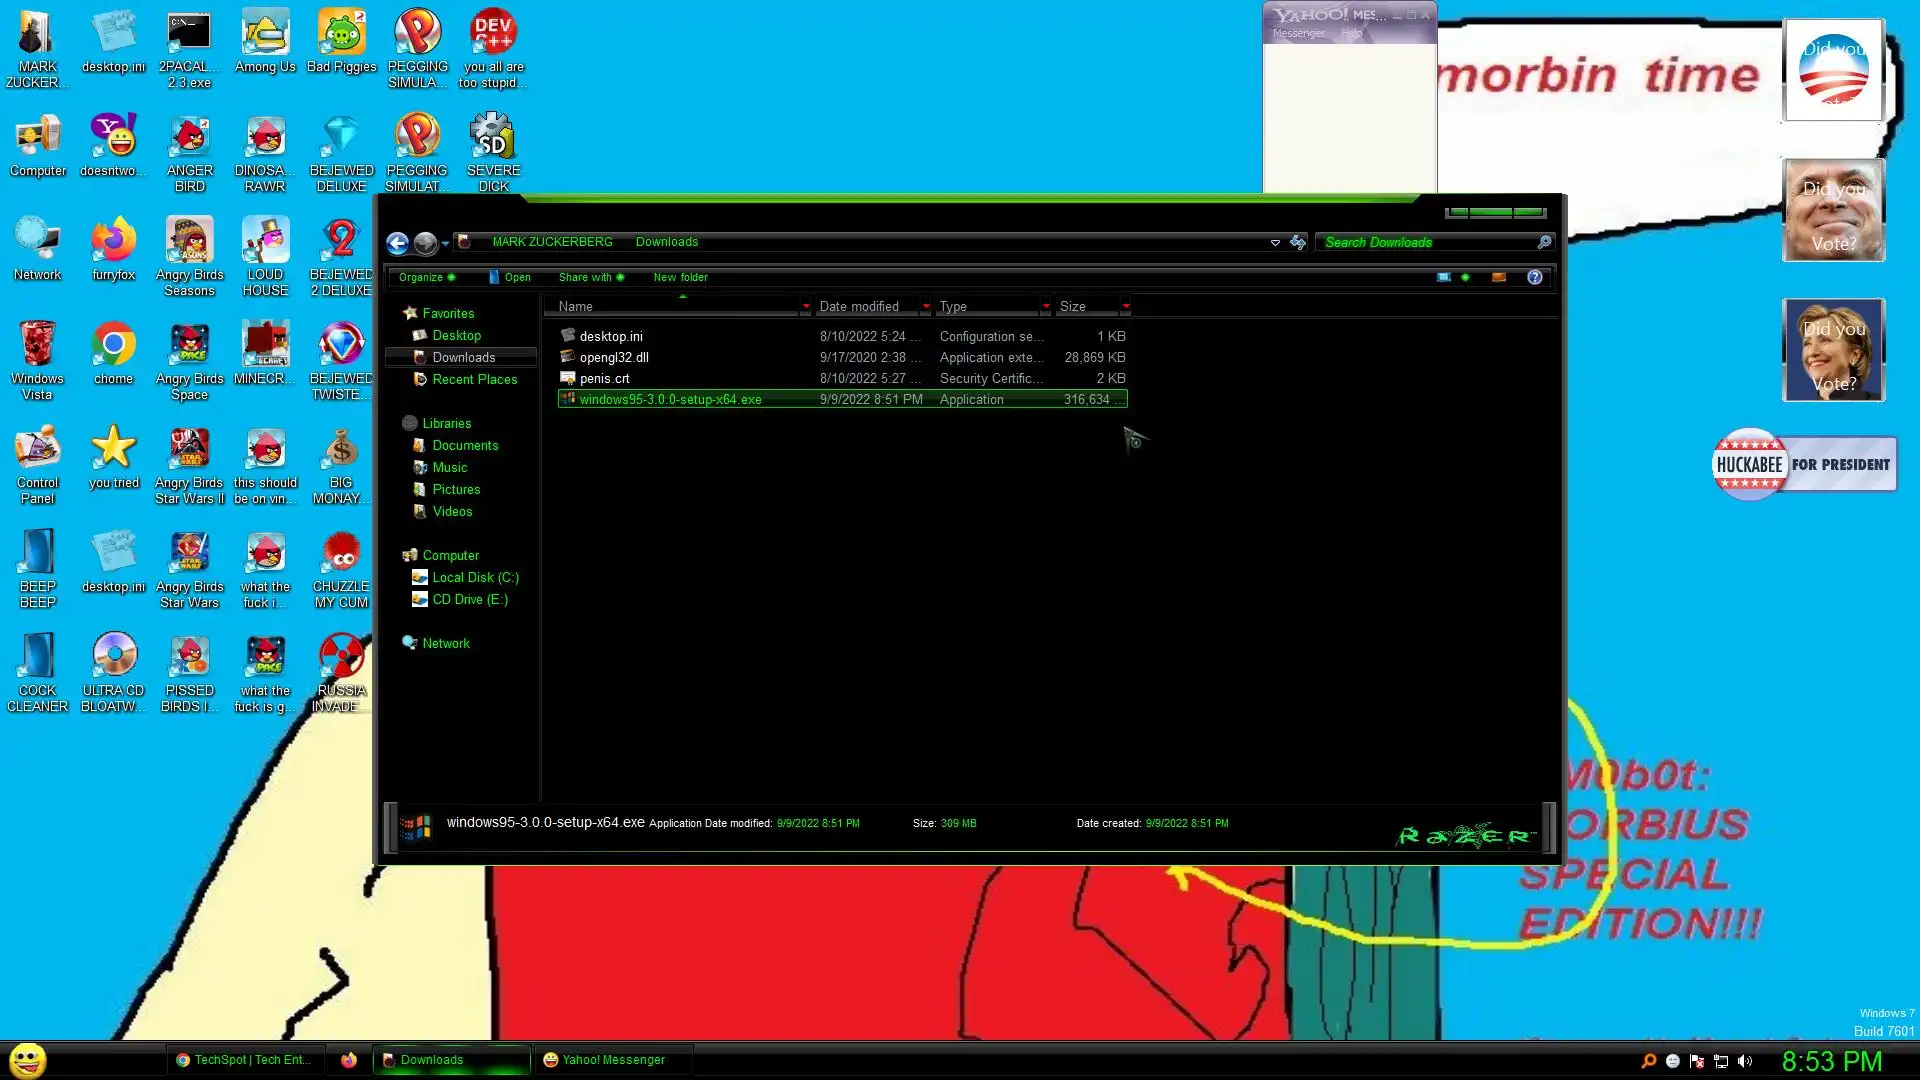
Task: Open the Name column filter dropdown
Action: pos(805,307)
